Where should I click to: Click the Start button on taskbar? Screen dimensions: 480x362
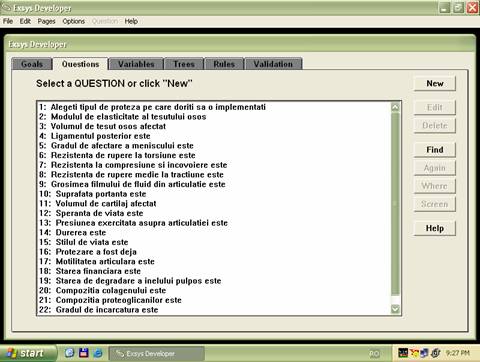pyautogui.click(x=28, y=353)
